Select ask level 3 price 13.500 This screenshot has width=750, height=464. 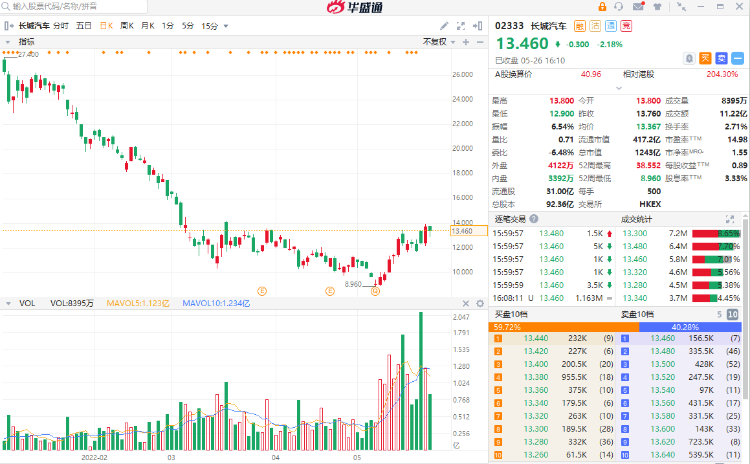(x=662, y=364)
